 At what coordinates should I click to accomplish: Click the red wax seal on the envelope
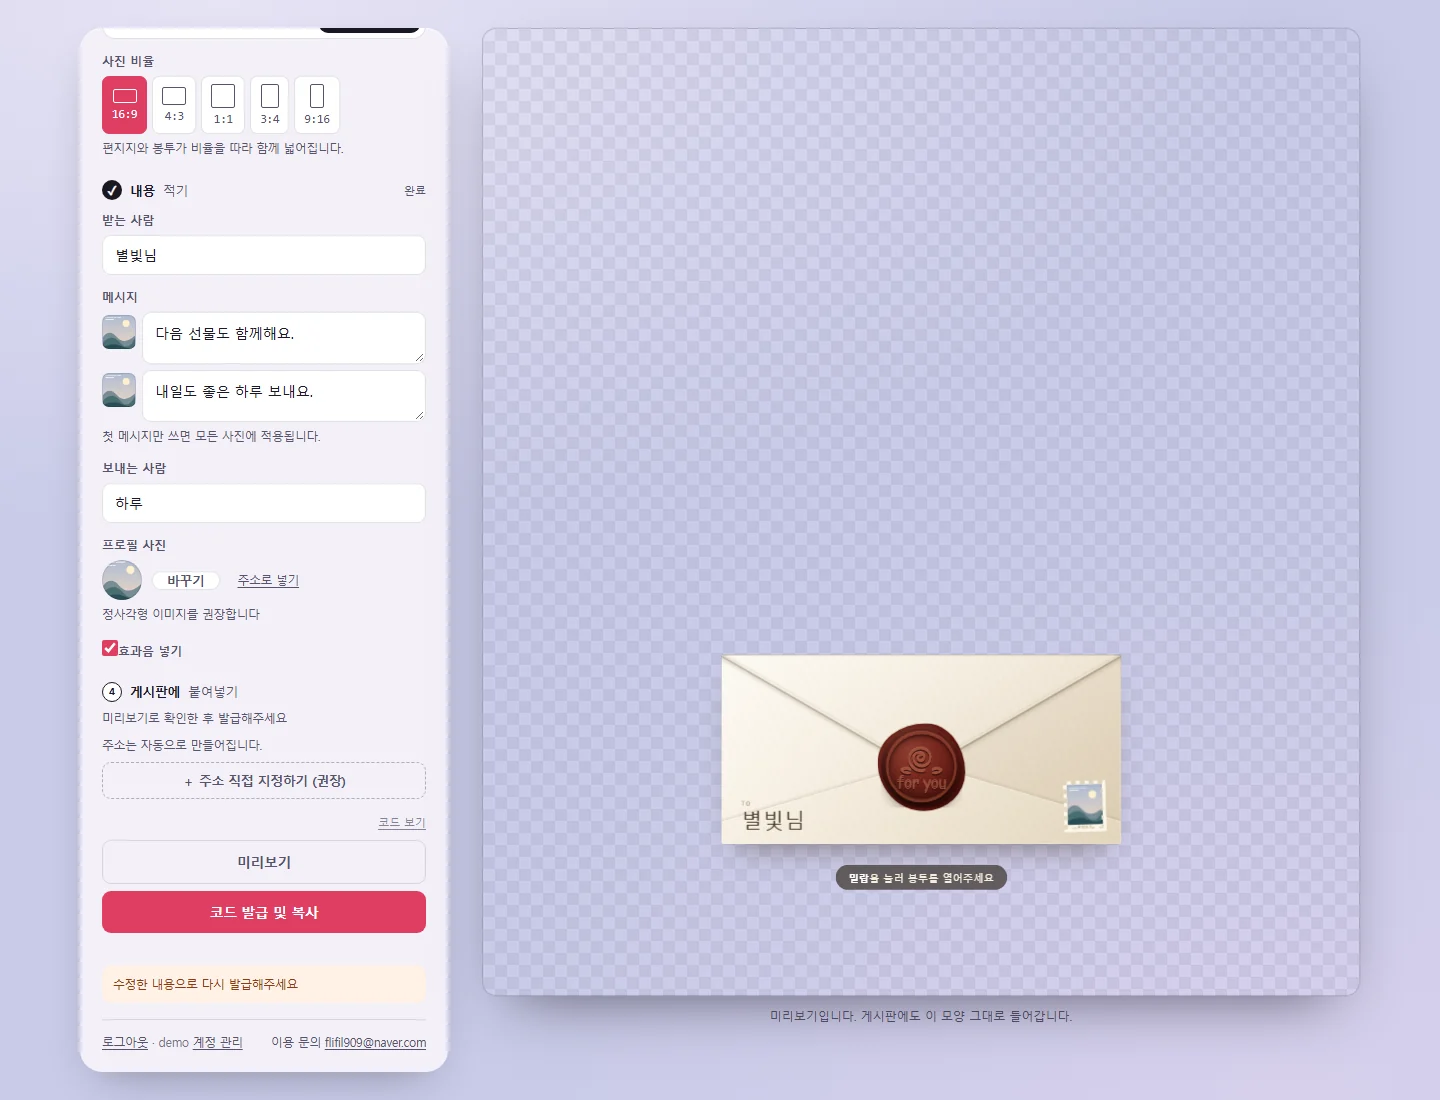[x=921, y=767]
